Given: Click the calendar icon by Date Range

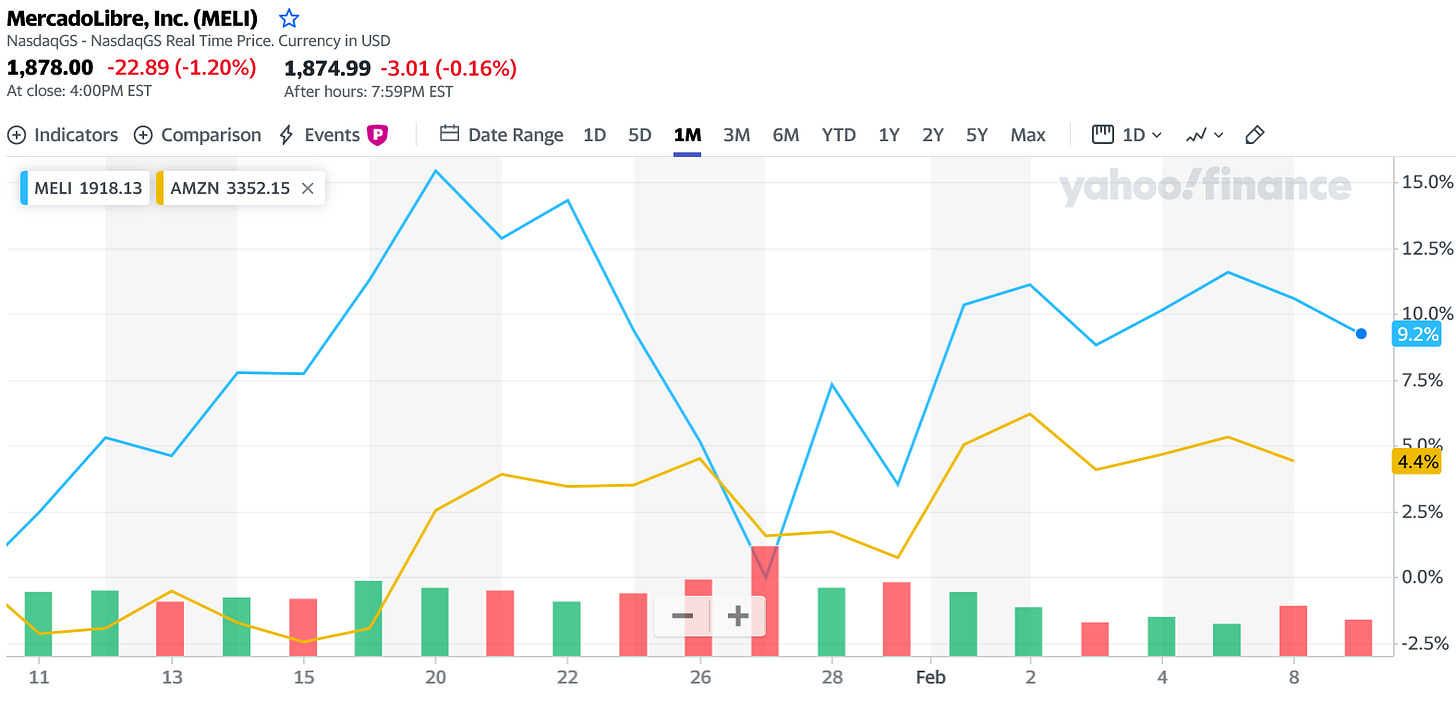Looking at the screenshot, I should coord(449,134).
